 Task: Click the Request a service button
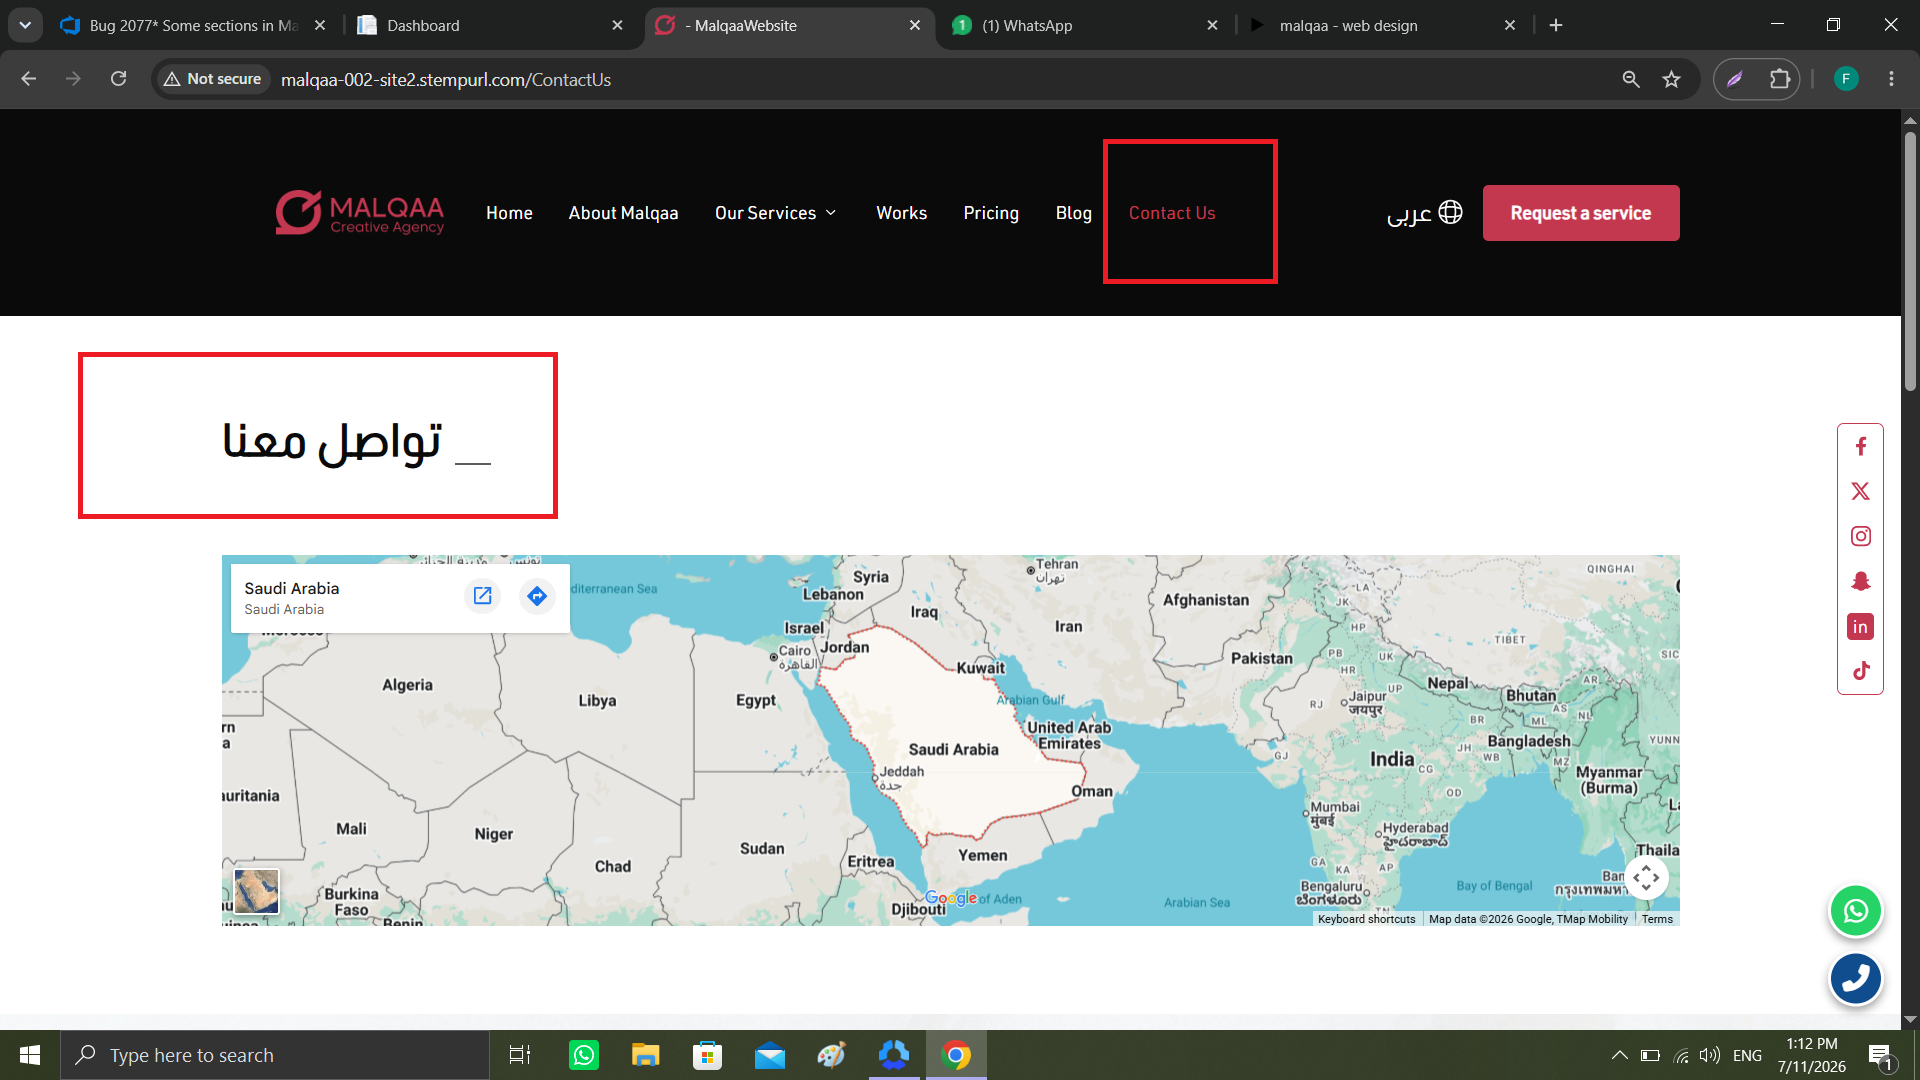[x=1581, y=213]
